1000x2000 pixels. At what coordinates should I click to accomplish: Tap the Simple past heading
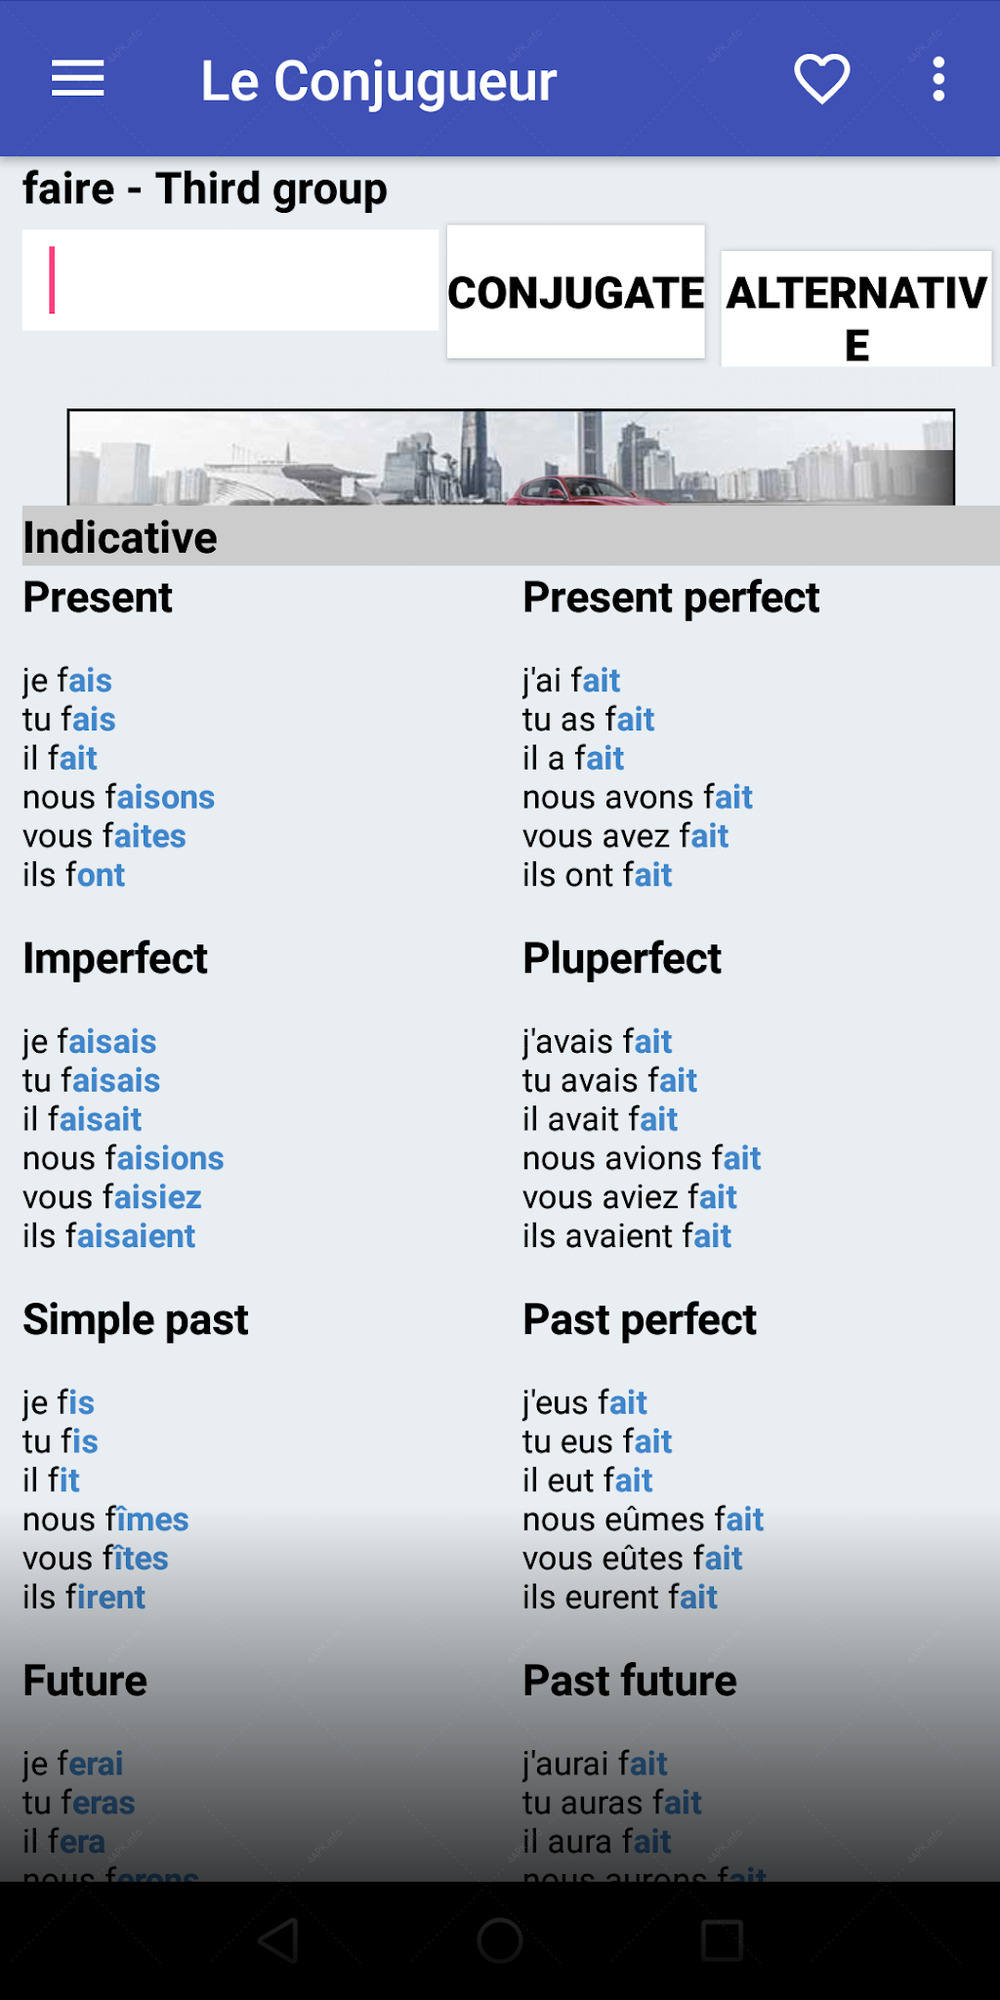[x=136, y=1319]
